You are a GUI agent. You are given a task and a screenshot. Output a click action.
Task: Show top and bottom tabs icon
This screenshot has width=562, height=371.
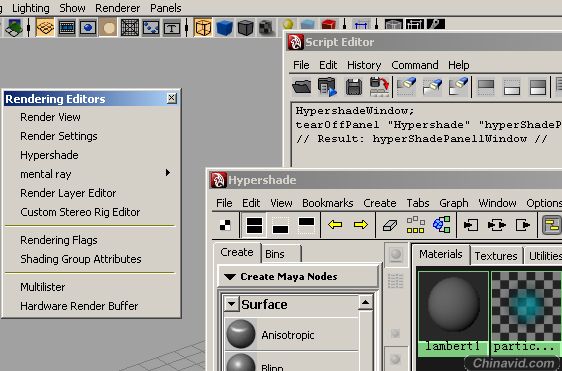254,225
